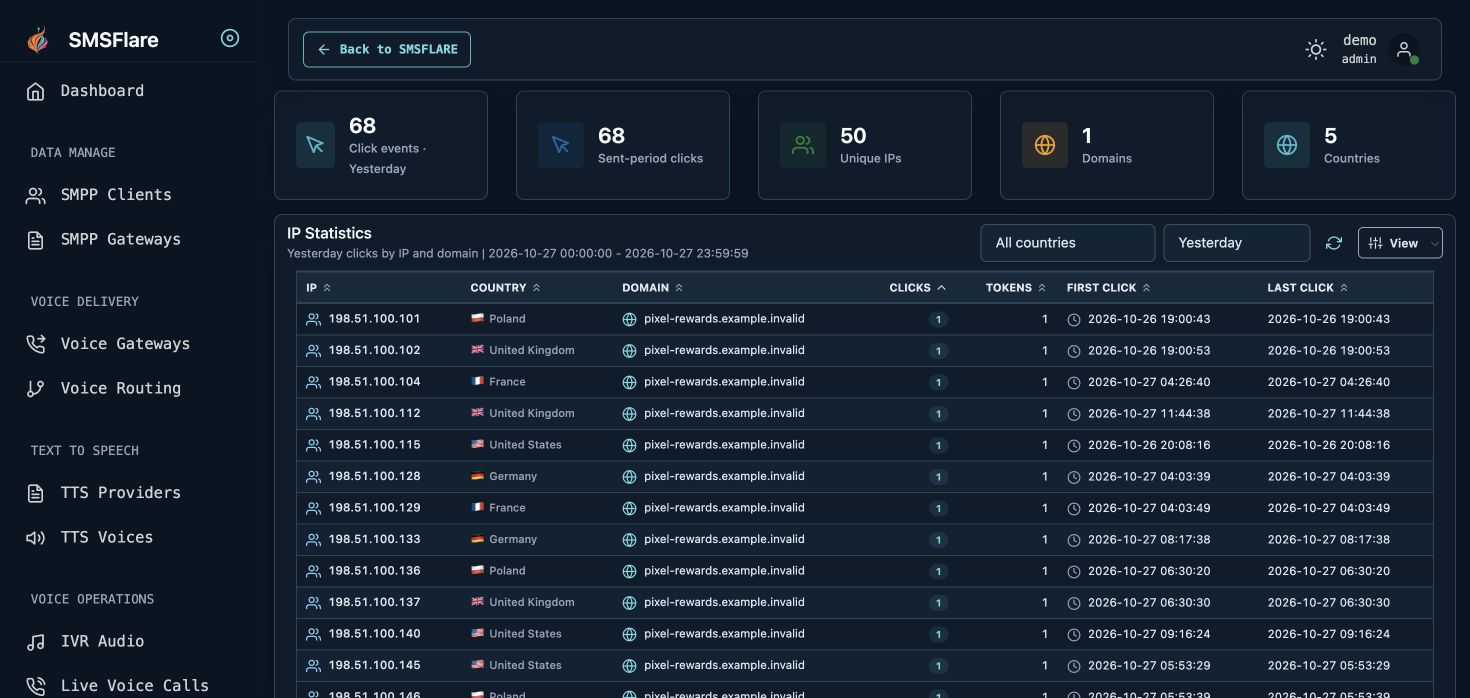This screenshot has height=698, width=1470.
Task: Sort table by FIRST CLICK column
Action: click(x=1109, y=288)
